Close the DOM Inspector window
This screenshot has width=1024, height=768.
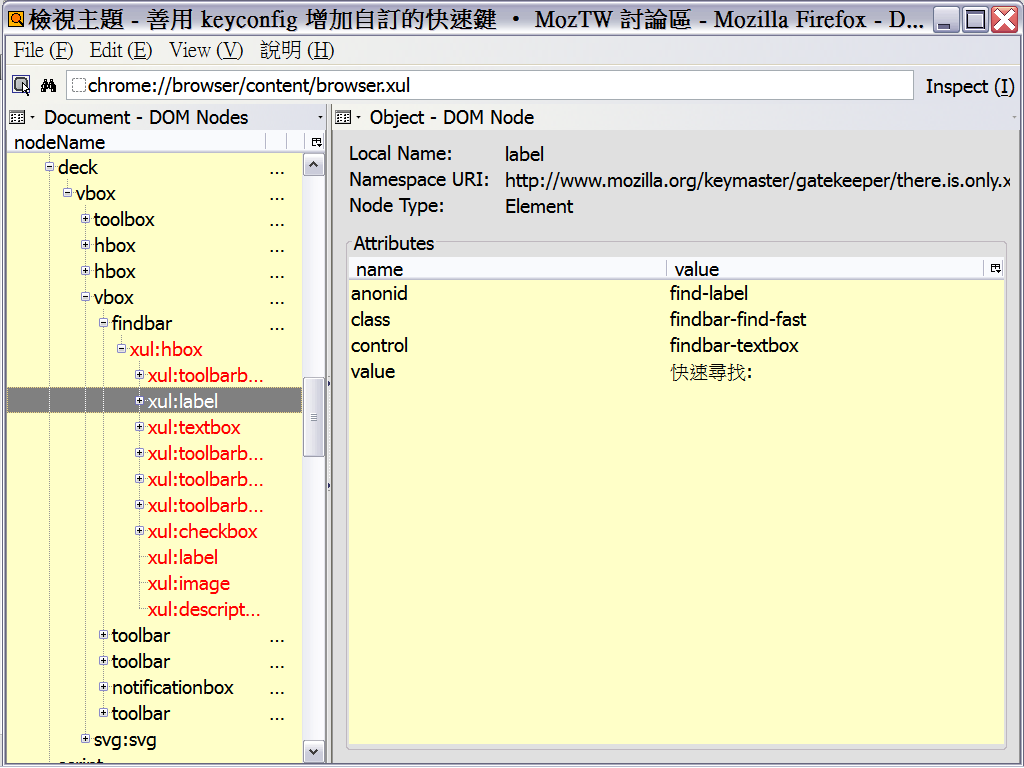pos(1004,20)
